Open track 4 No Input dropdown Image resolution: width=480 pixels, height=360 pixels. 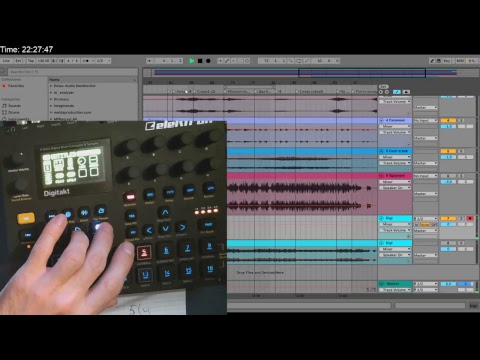(426, 120)
